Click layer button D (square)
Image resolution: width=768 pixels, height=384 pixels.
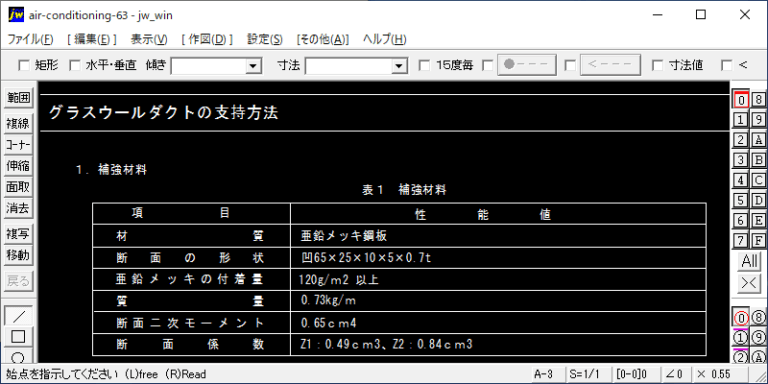coord(758,200)
